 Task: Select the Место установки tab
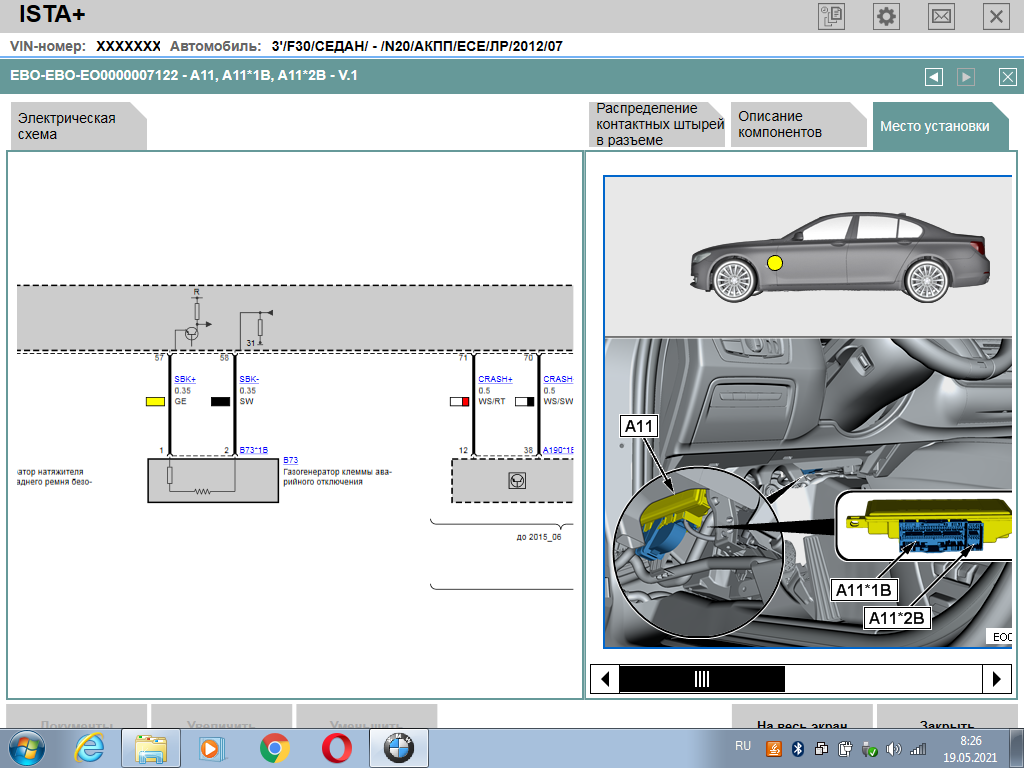934,126
